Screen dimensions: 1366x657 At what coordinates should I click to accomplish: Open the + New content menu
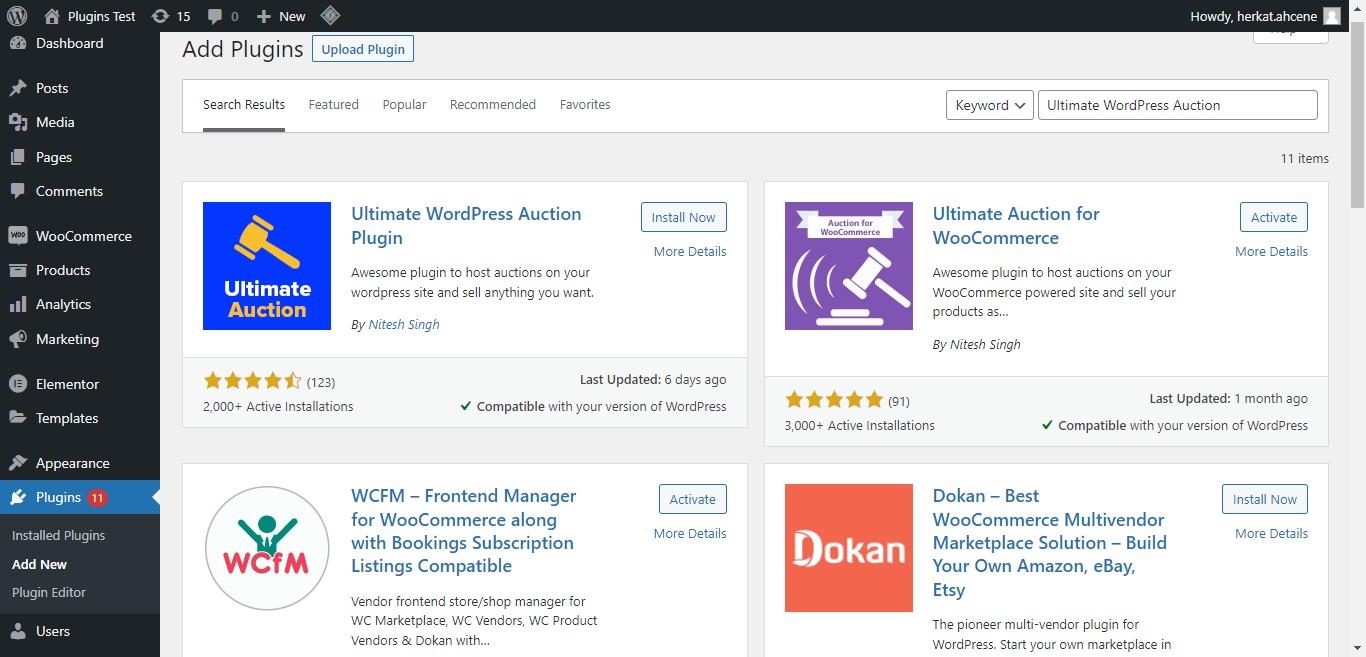281,16
